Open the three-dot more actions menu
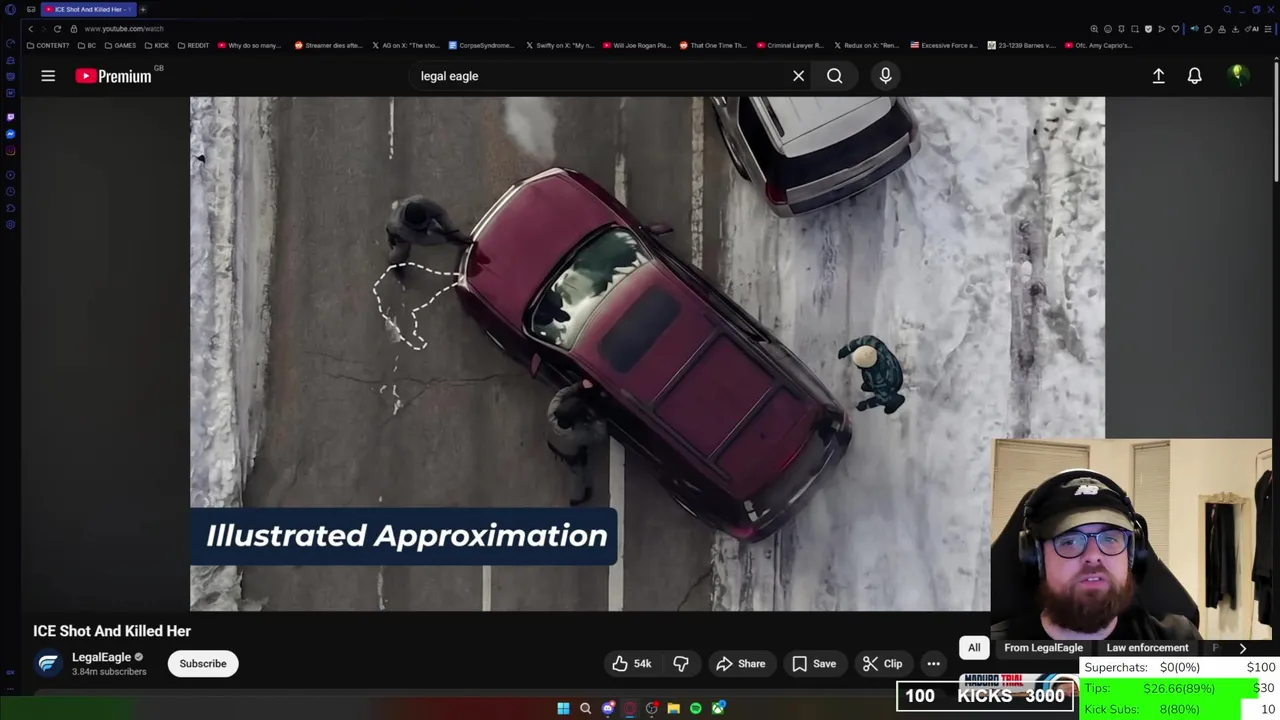The width and height of the screenshot is (1280, 720). [x=933, y=664]
